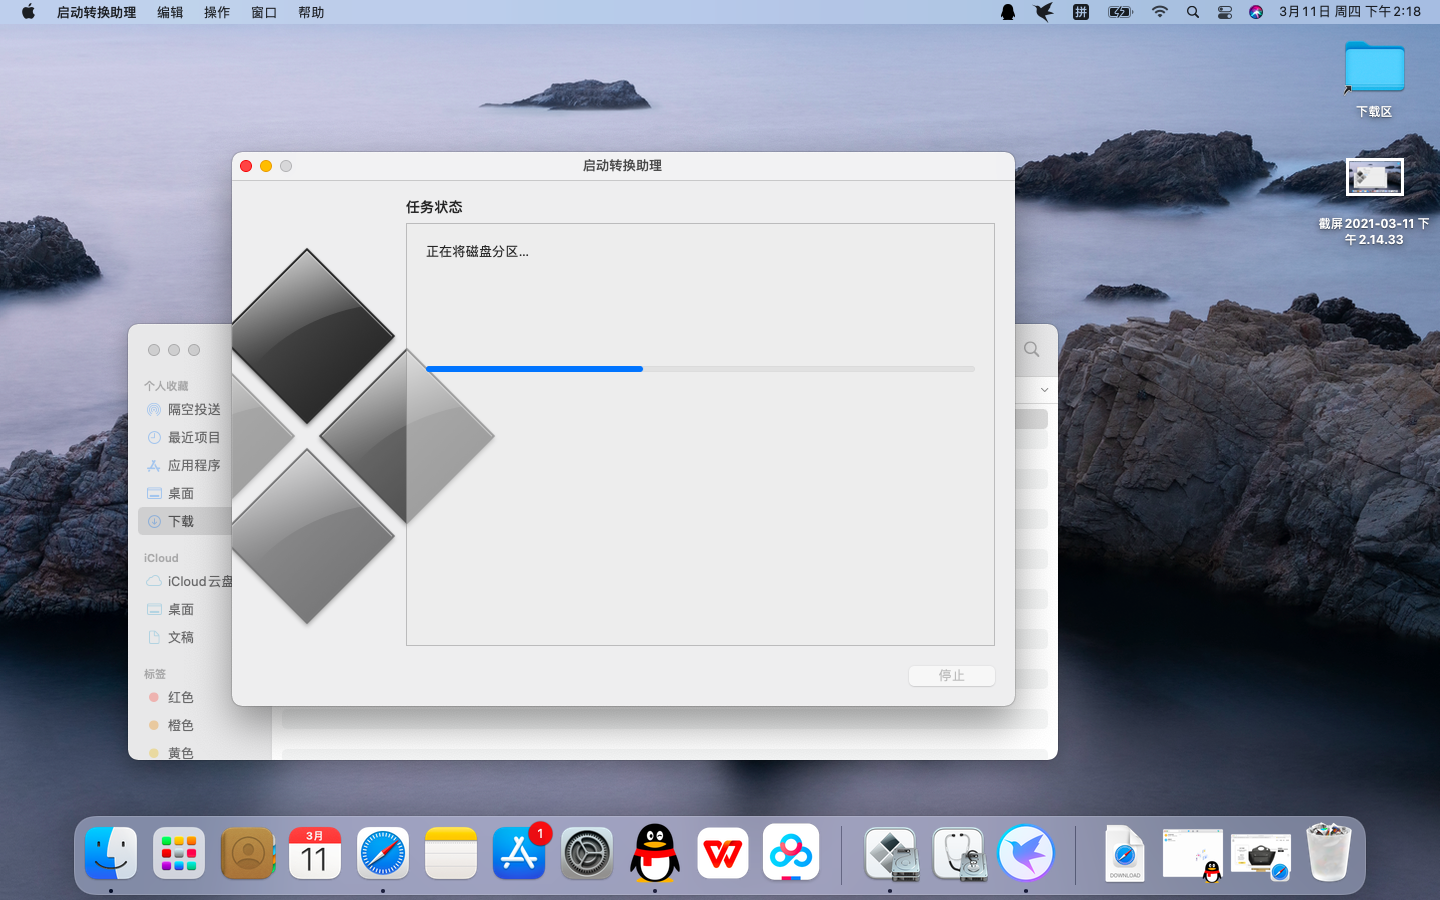
Task: Open Baidu Netdisk cloud icon in Dock
Action: [x=791, y=853]
